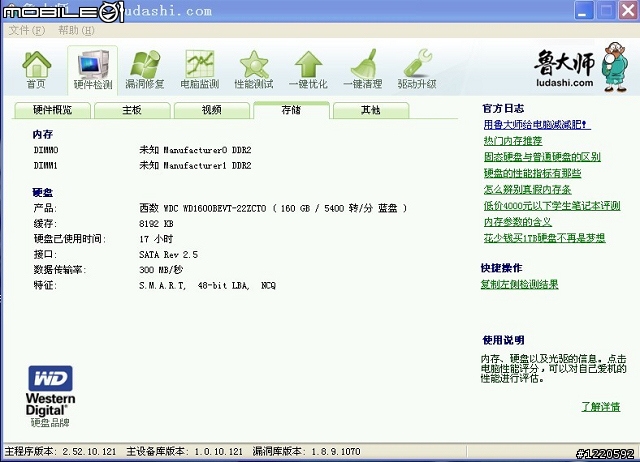
Task: Open link 用鲁大师给电脑减减肥
Action: point(537,124)
